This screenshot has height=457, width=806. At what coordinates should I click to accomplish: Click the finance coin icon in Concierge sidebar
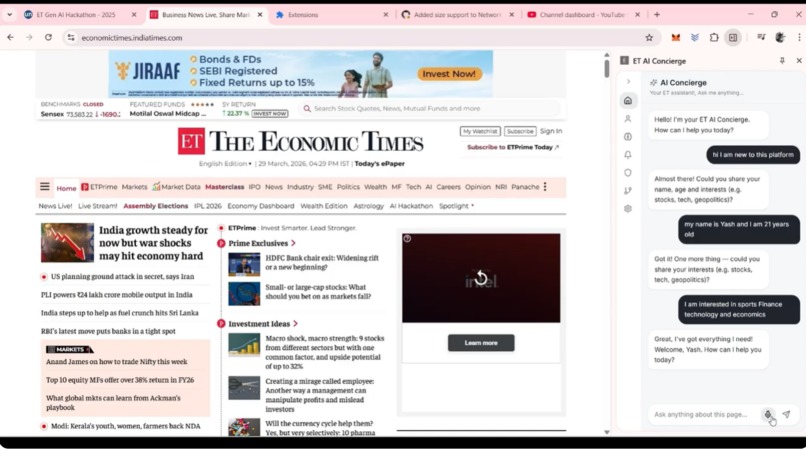point(628,137)
